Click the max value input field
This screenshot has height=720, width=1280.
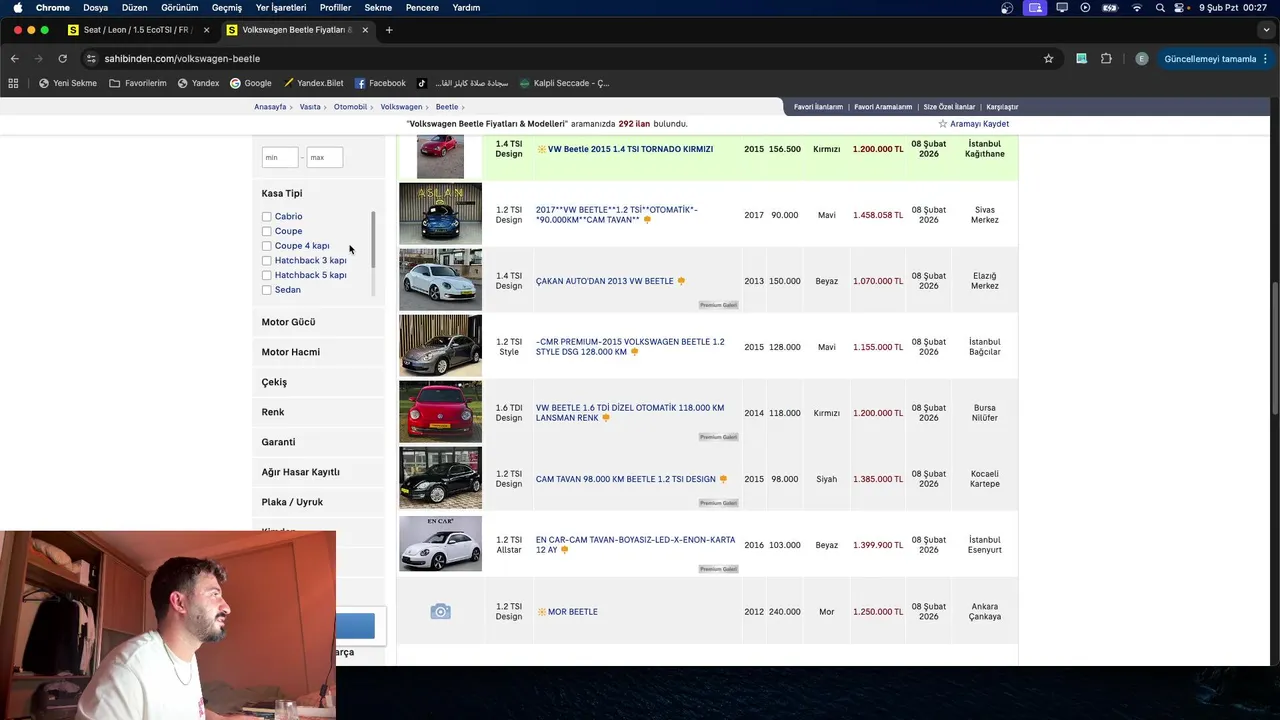(324, 157)
